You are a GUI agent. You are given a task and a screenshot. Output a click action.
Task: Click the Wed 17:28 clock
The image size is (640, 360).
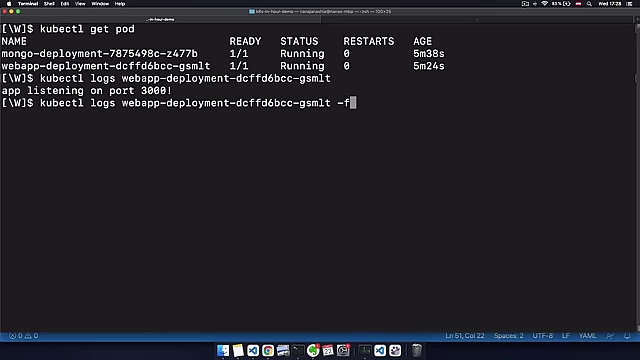(609, 4)
